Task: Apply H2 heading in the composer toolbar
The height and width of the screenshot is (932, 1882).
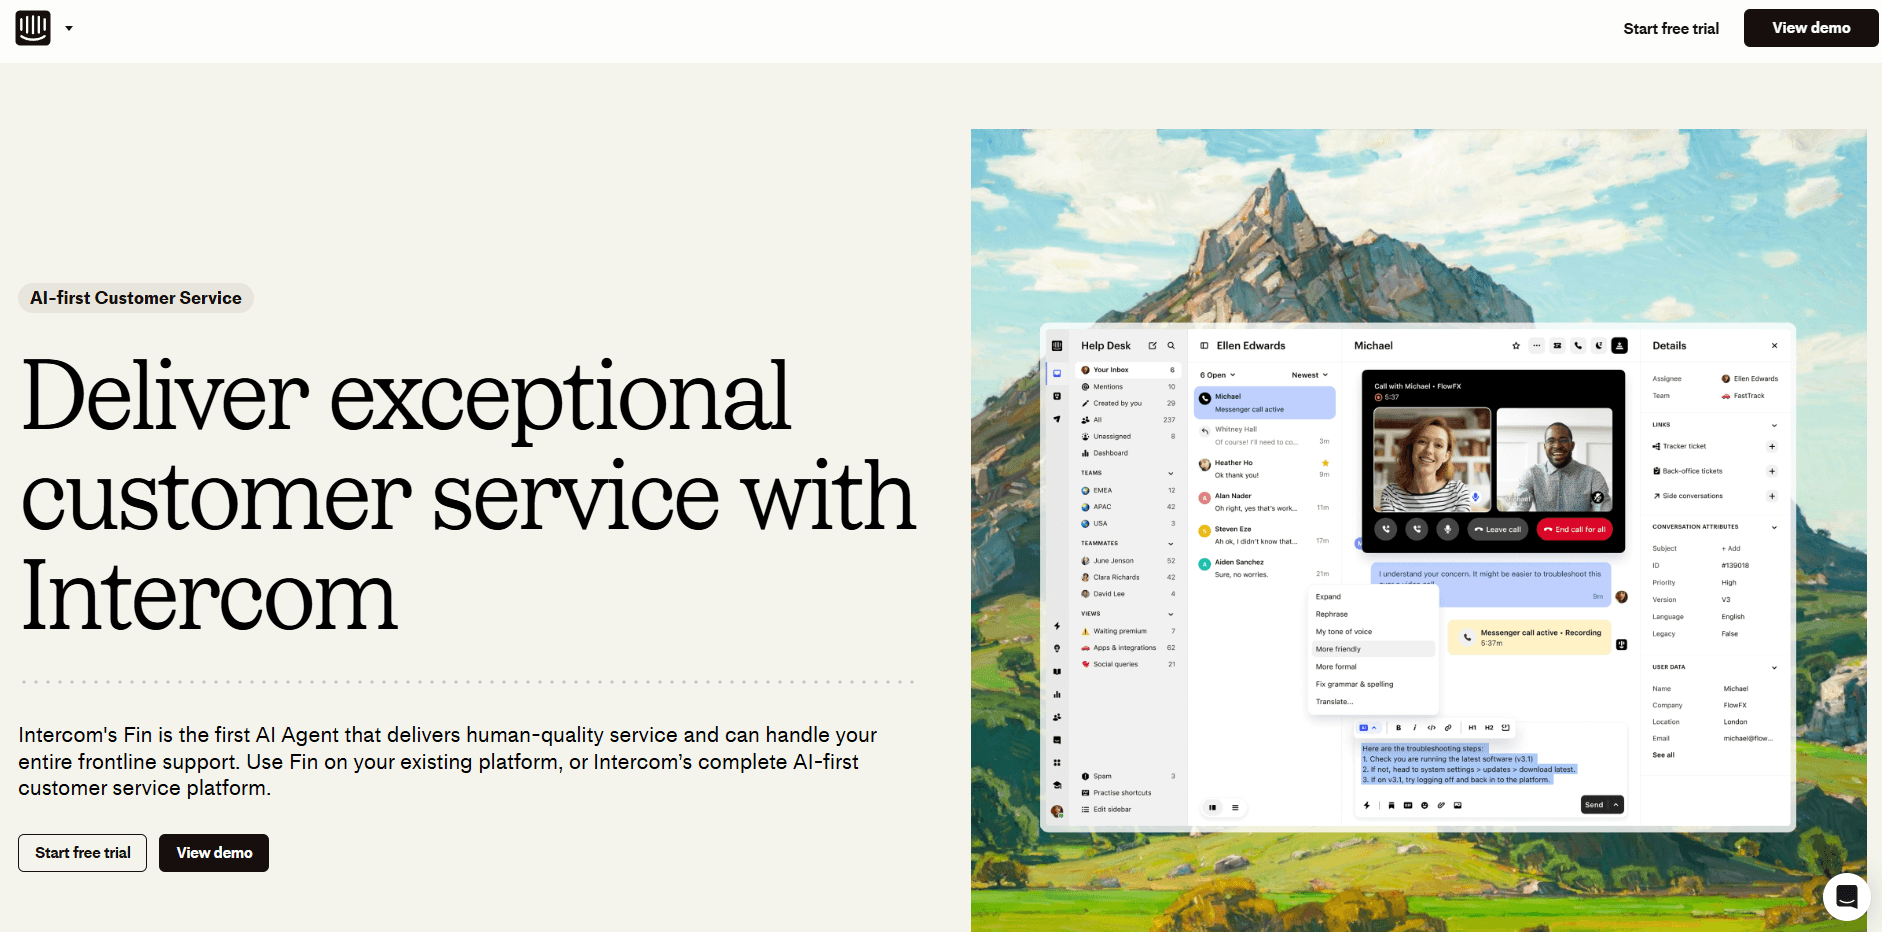Action: (1489, 728)
